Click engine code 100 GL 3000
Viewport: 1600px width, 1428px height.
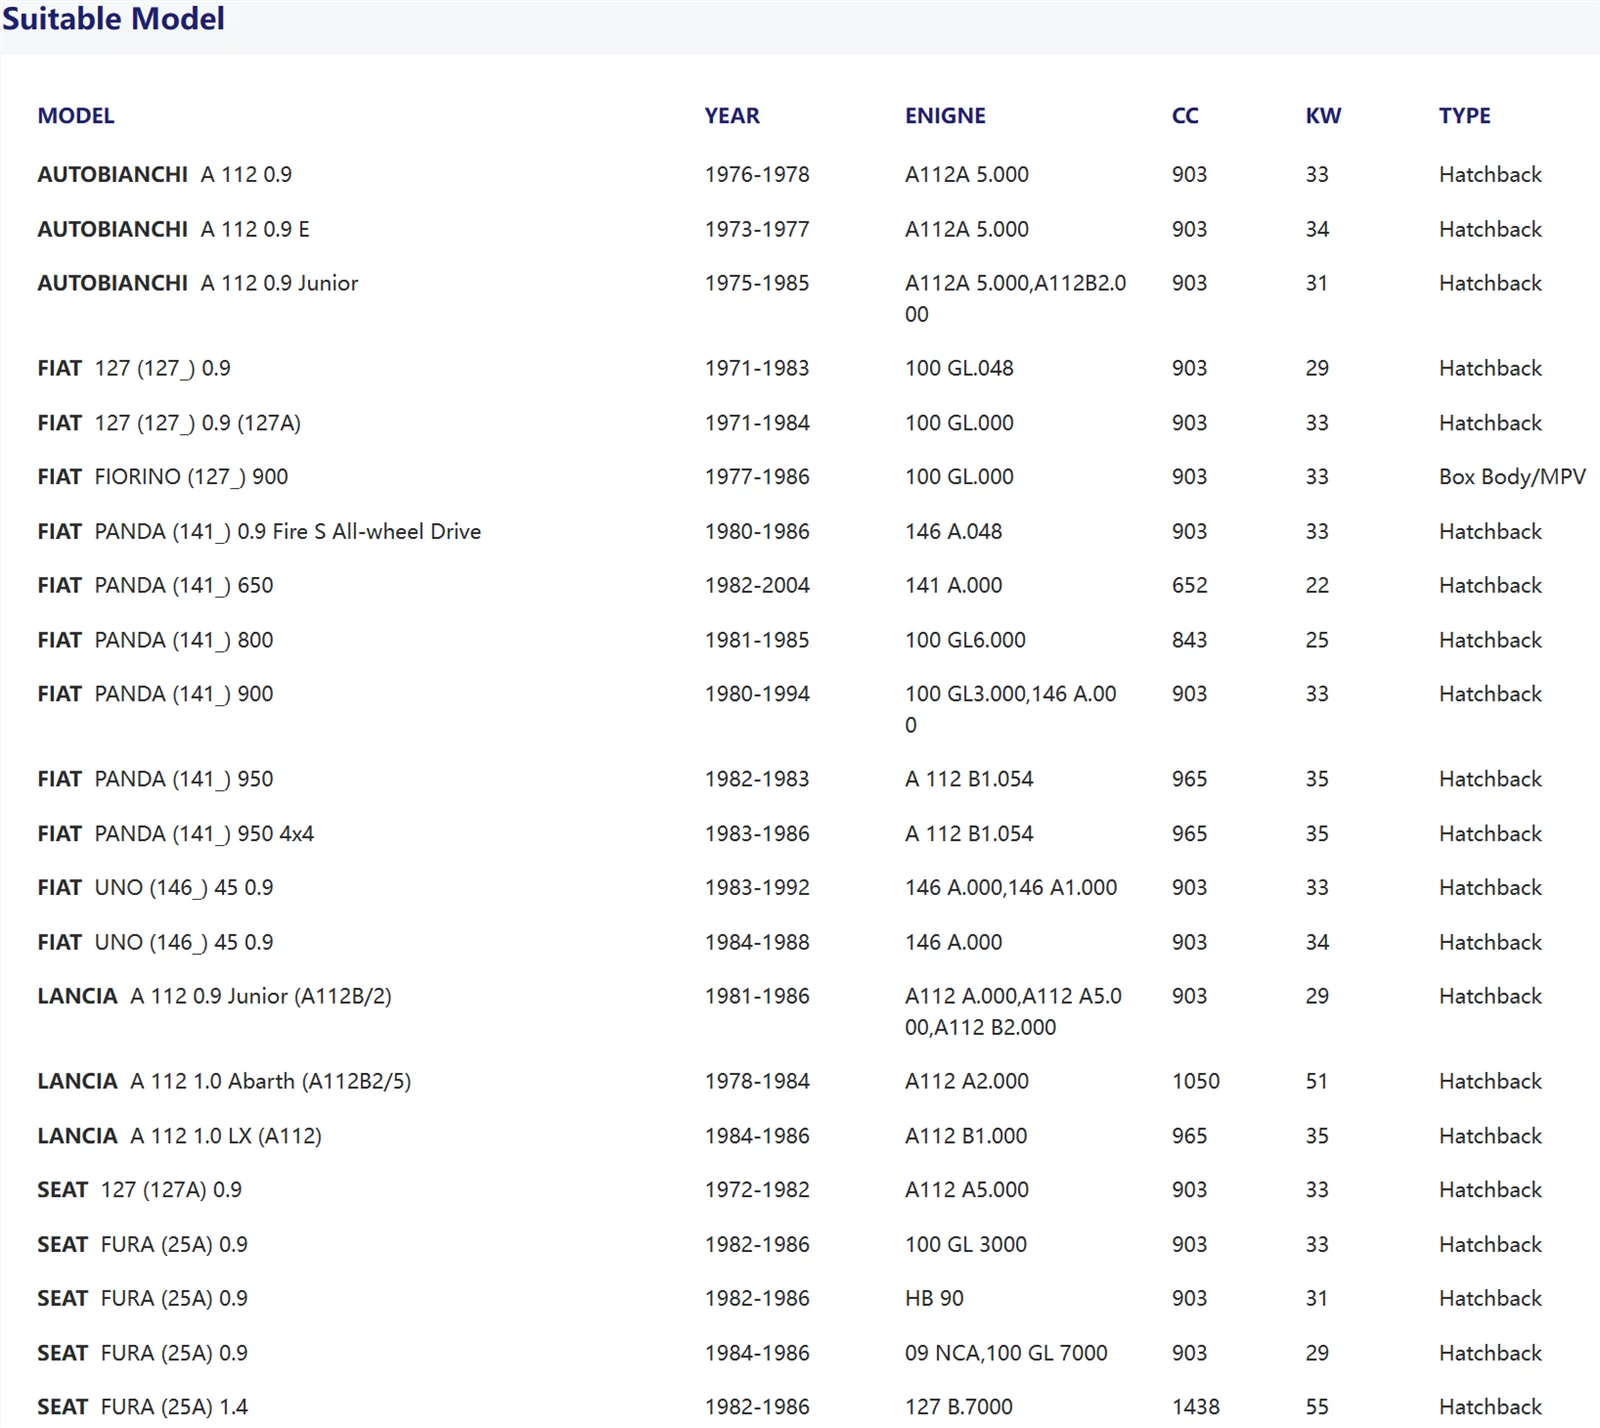[x=966, y=1245]
